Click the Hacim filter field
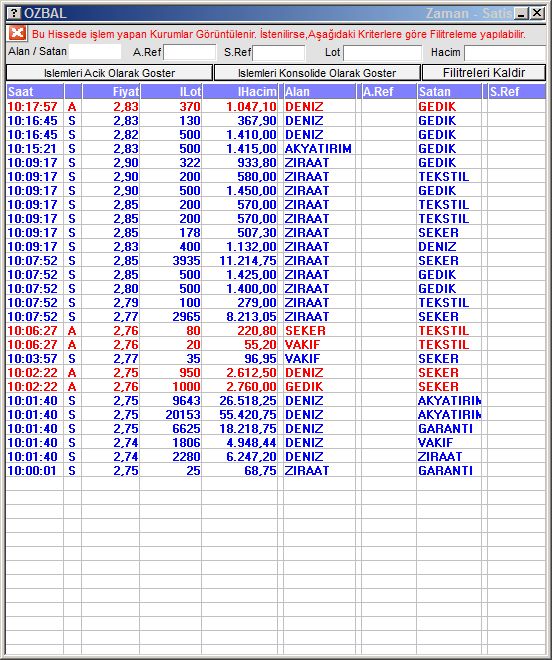Viewport: 552px width, 660px height. [x=505, y=53]
